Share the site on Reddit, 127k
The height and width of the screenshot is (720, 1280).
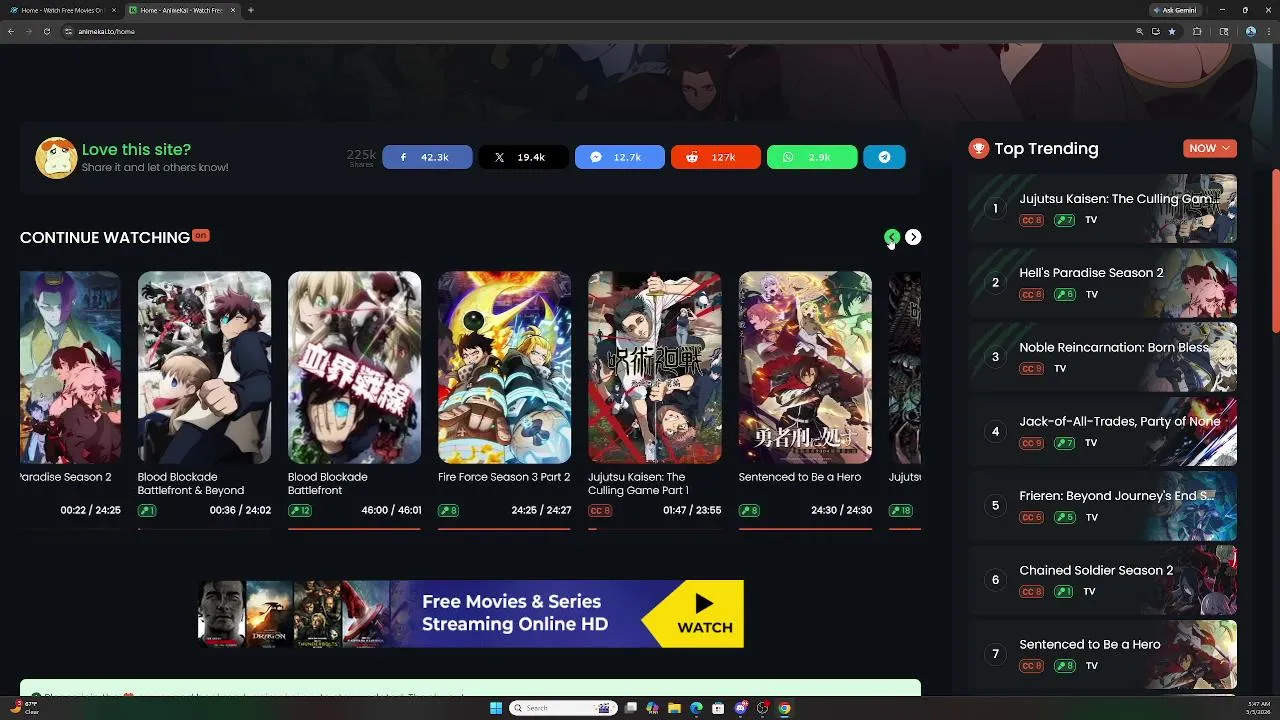[x=715, y=157]
